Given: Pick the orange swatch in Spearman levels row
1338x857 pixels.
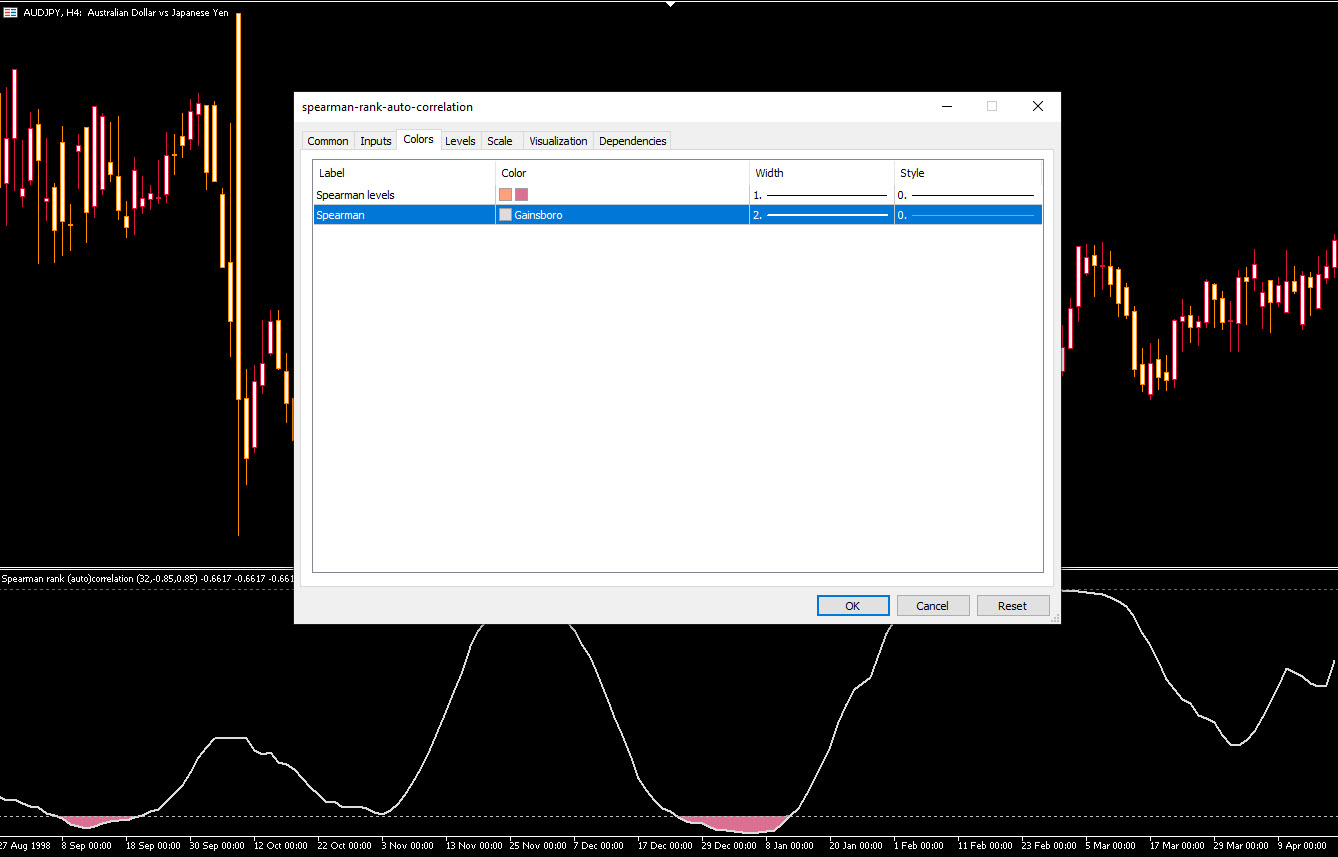Looking at the screenshot, I should click(x=505, y=195).
